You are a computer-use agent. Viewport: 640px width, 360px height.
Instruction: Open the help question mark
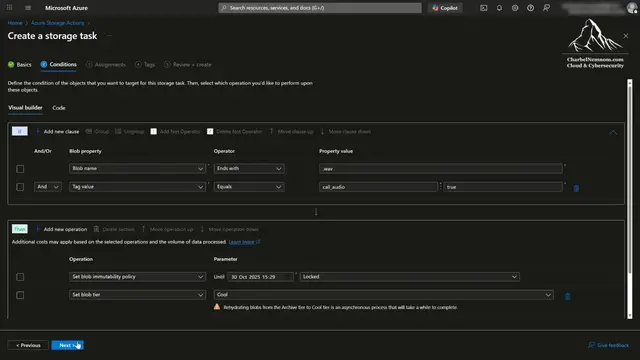530,8
